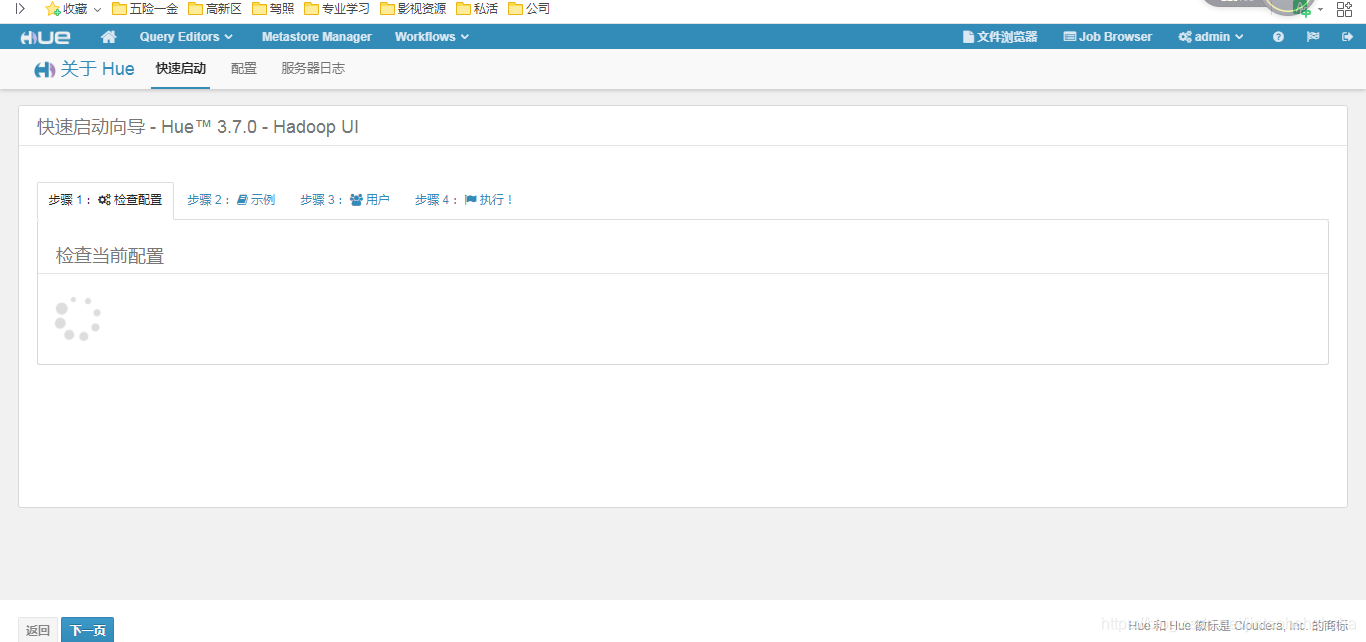Click the 返回 button
The height and width of the screenshot is (642, 1366).
point(38,630)
